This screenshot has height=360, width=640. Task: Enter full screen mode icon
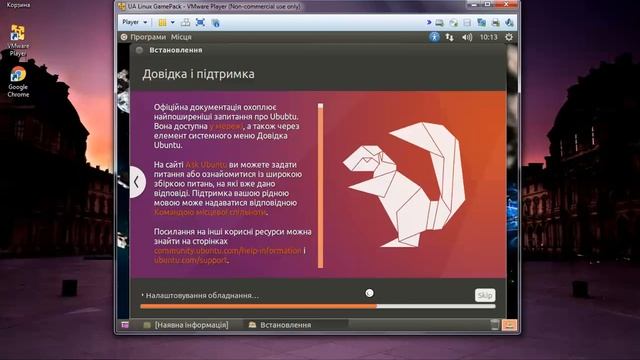[200, 22]
